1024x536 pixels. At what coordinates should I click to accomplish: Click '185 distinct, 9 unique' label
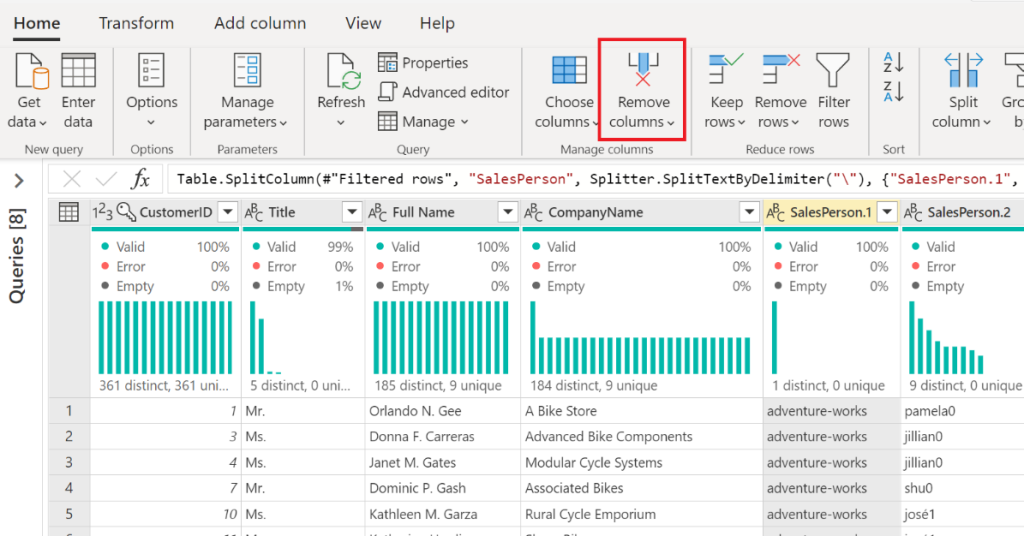tap(438, 386)
